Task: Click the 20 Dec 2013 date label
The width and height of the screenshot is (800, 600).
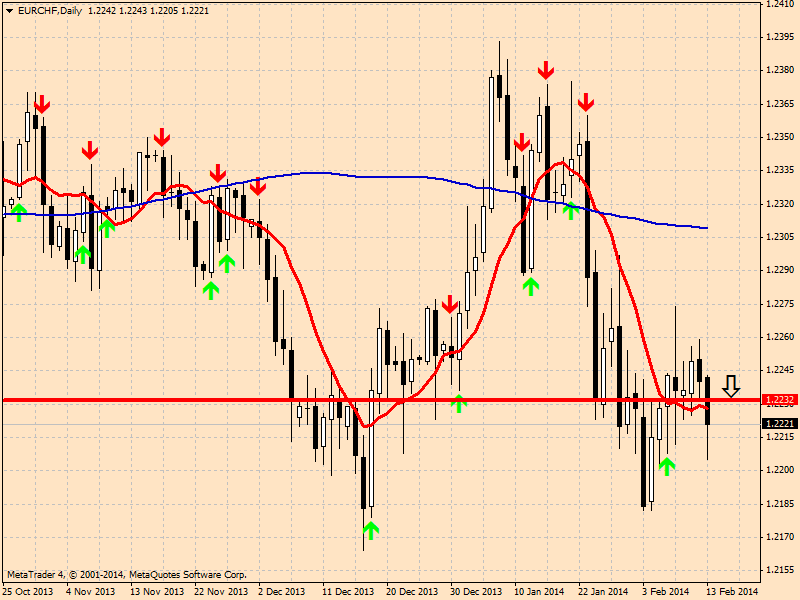Action: click(x=412, y=592)
